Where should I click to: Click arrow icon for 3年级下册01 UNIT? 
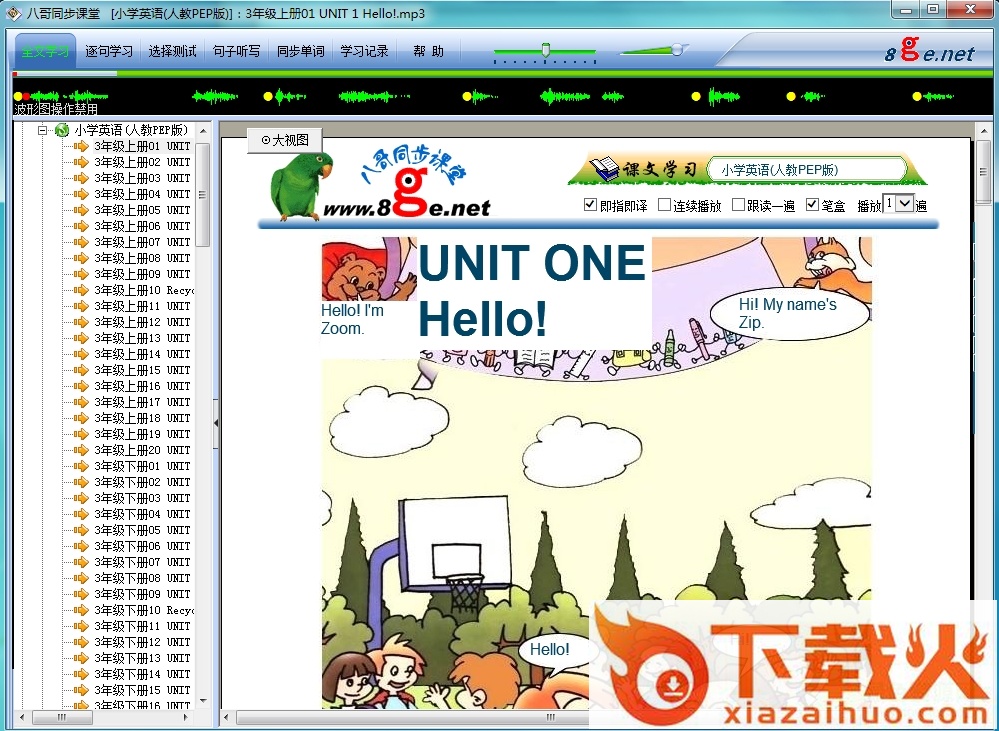(x=81, y=466)
